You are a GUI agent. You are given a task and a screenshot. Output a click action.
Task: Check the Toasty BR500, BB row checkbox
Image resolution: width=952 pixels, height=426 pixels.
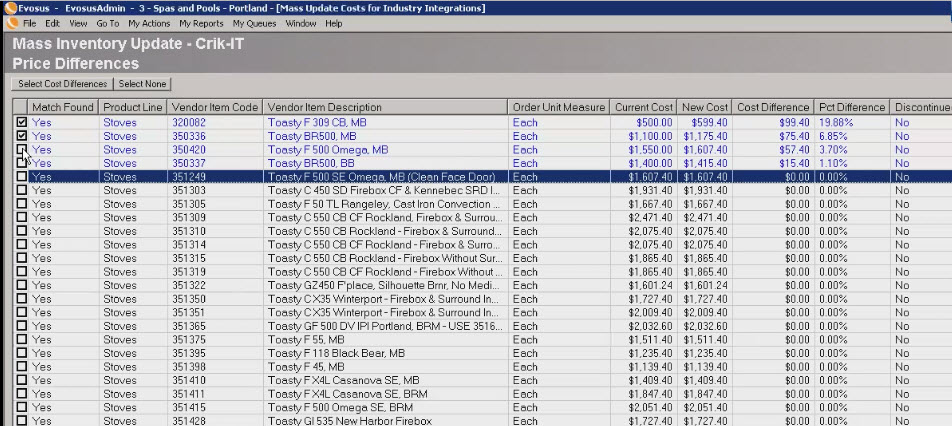(22, 163)
